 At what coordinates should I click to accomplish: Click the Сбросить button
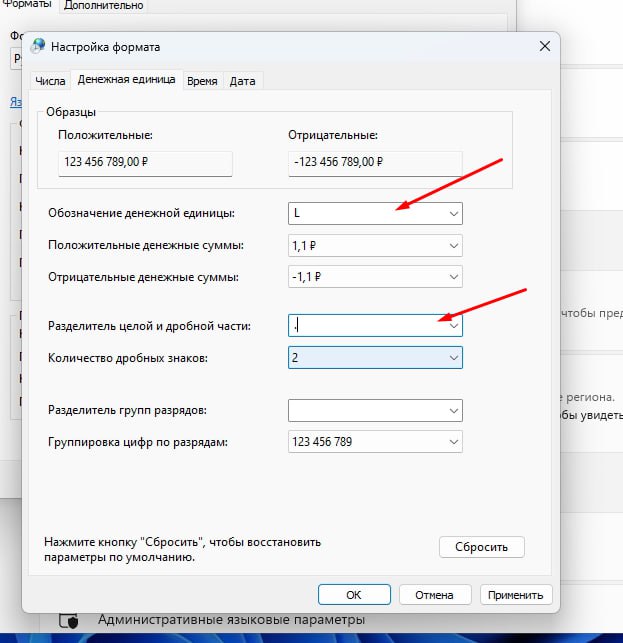pyautogui.click(x=482, y=547)
